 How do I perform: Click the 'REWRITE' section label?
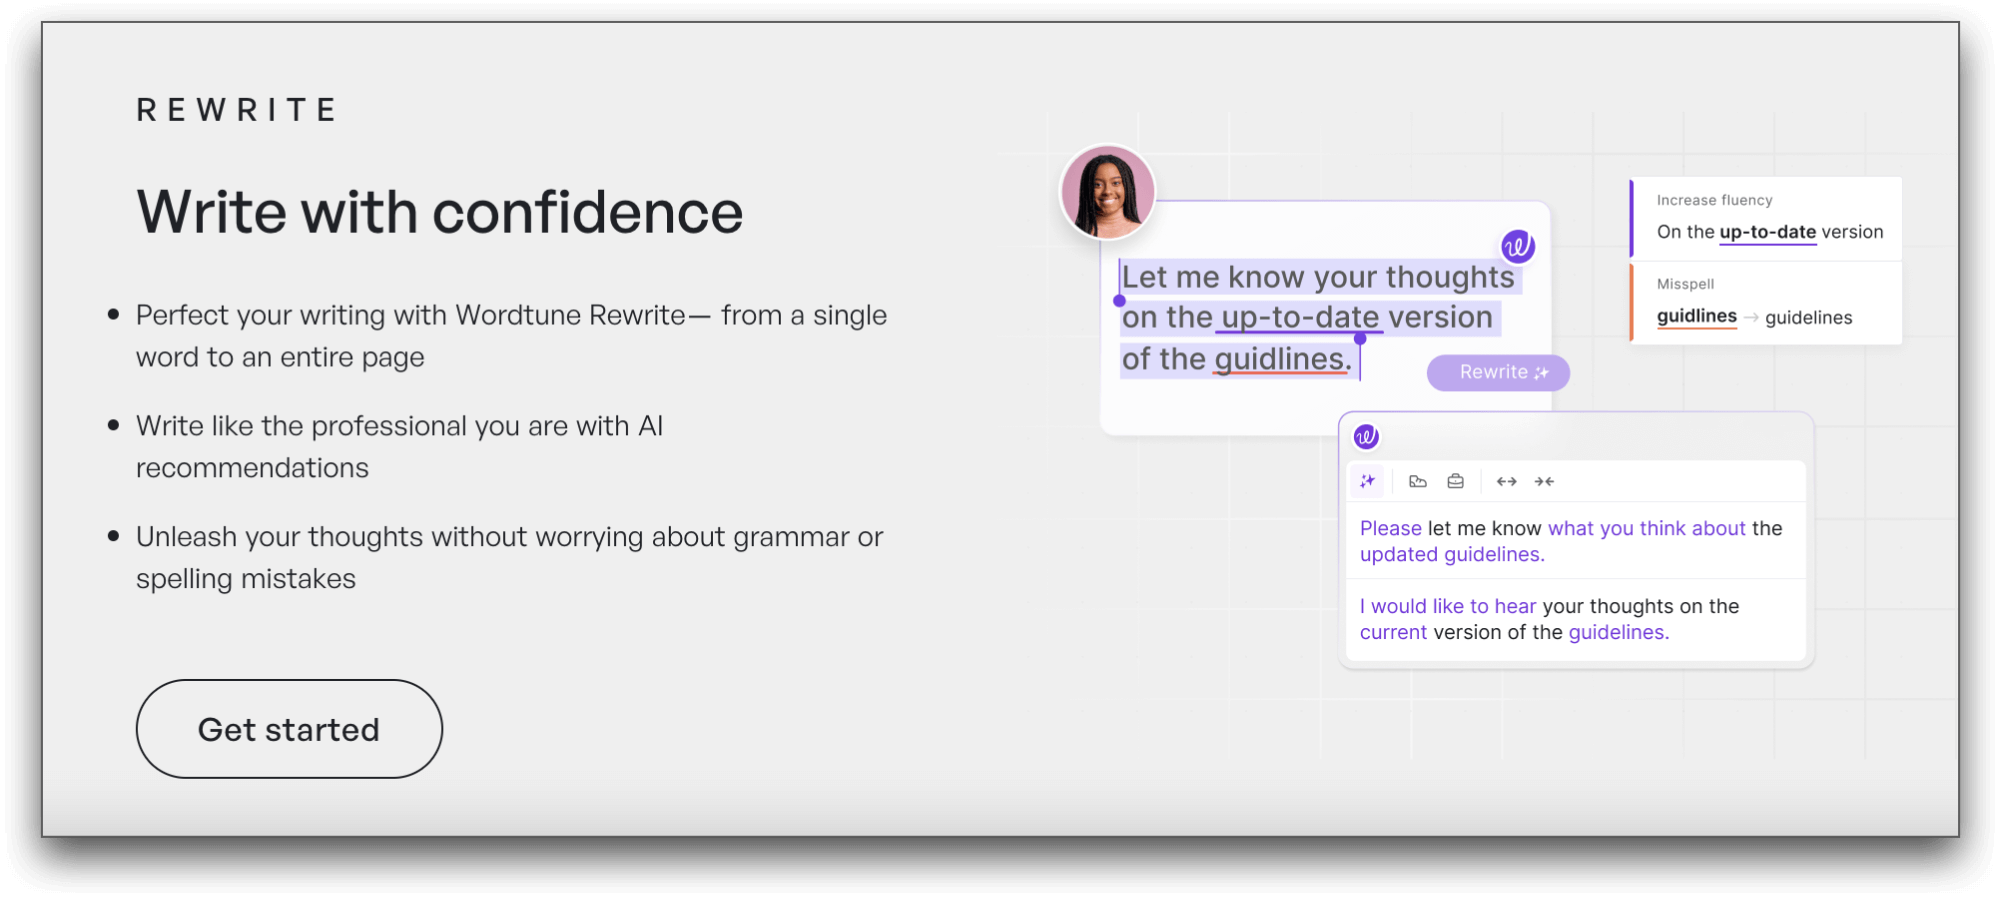tap(237, 110)
